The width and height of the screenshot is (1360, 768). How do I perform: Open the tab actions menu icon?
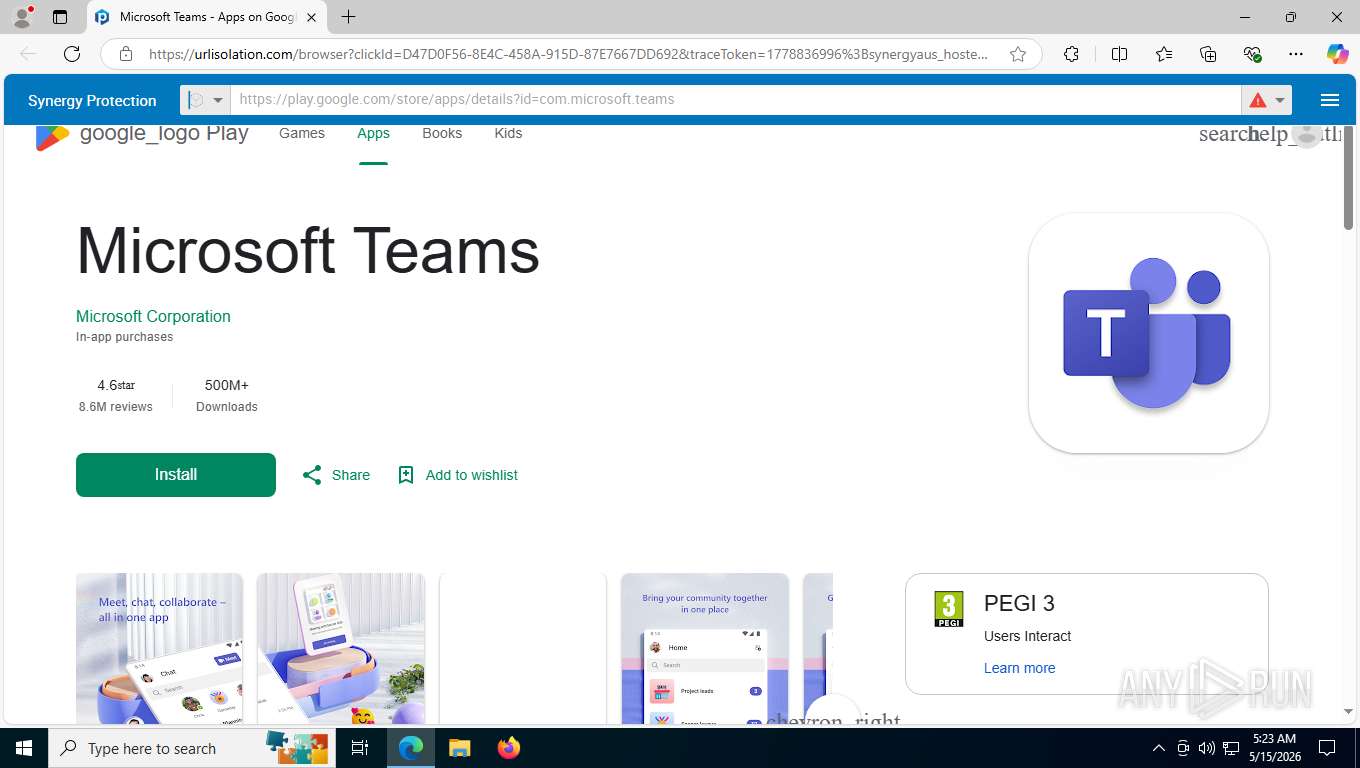(x=60, y=17)
